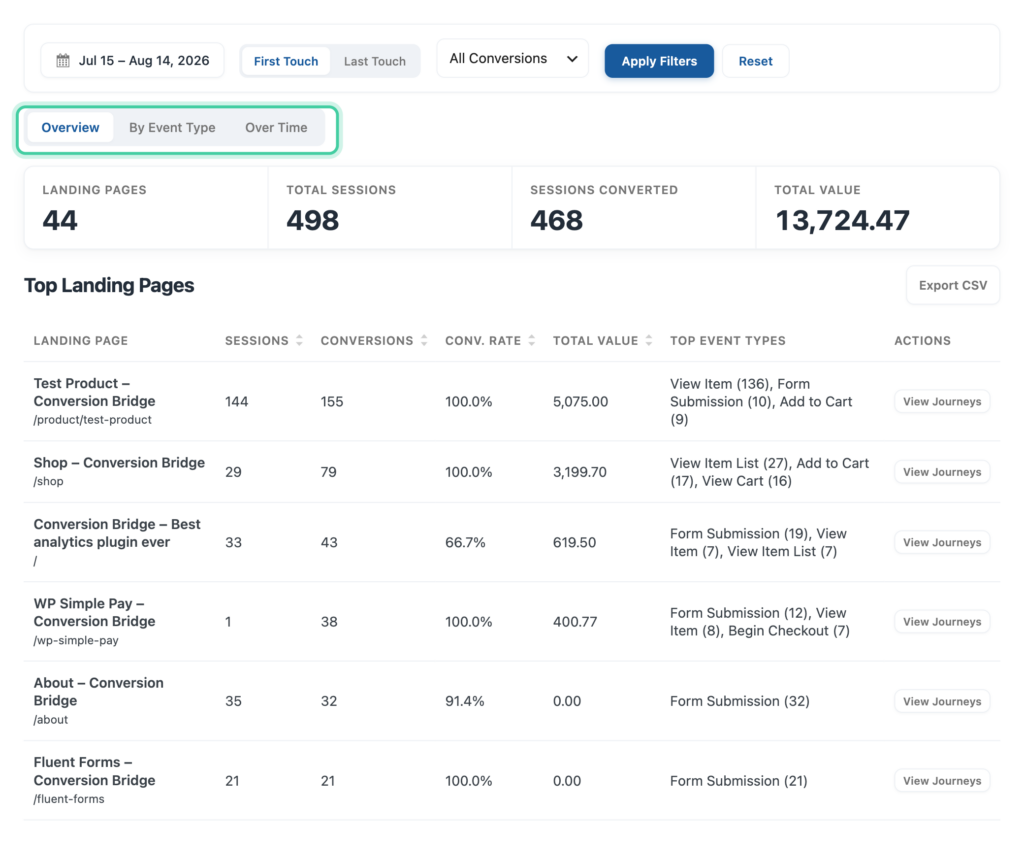Click About – Conversion Bridge title
Image resolution: width=1024 pixels, height=864 pixels.
click(x=99, y=692)
